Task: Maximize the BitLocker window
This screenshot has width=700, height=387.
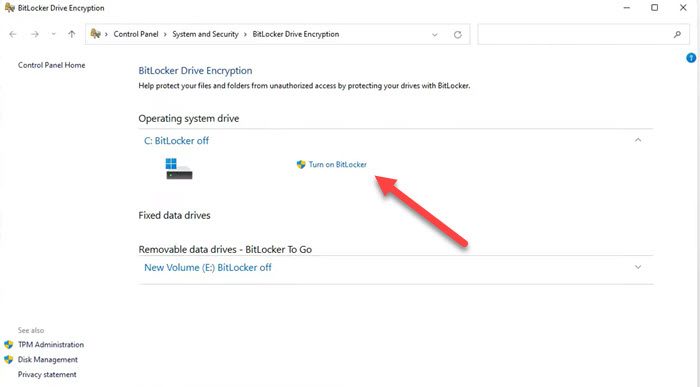Action: (654, 8)
